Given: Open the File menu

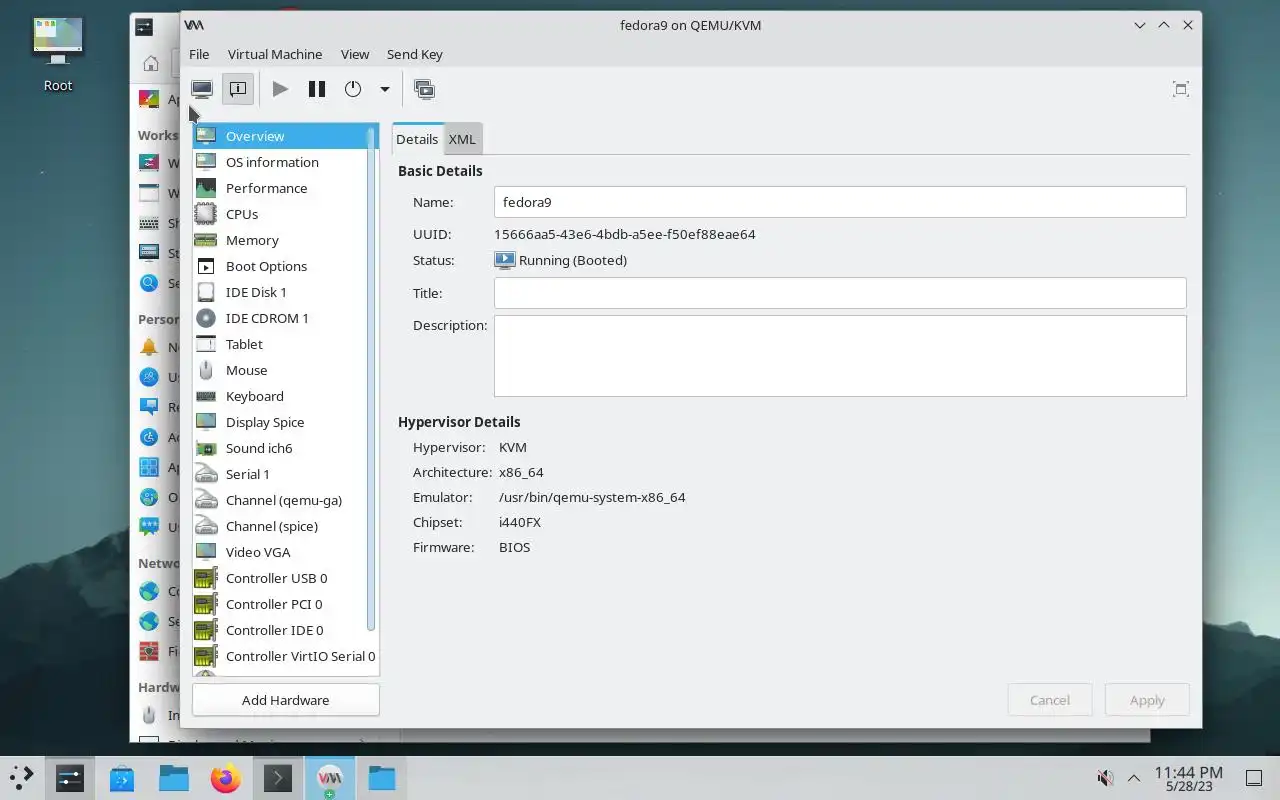Looking at the screenshot, I should tap(199, 54).
